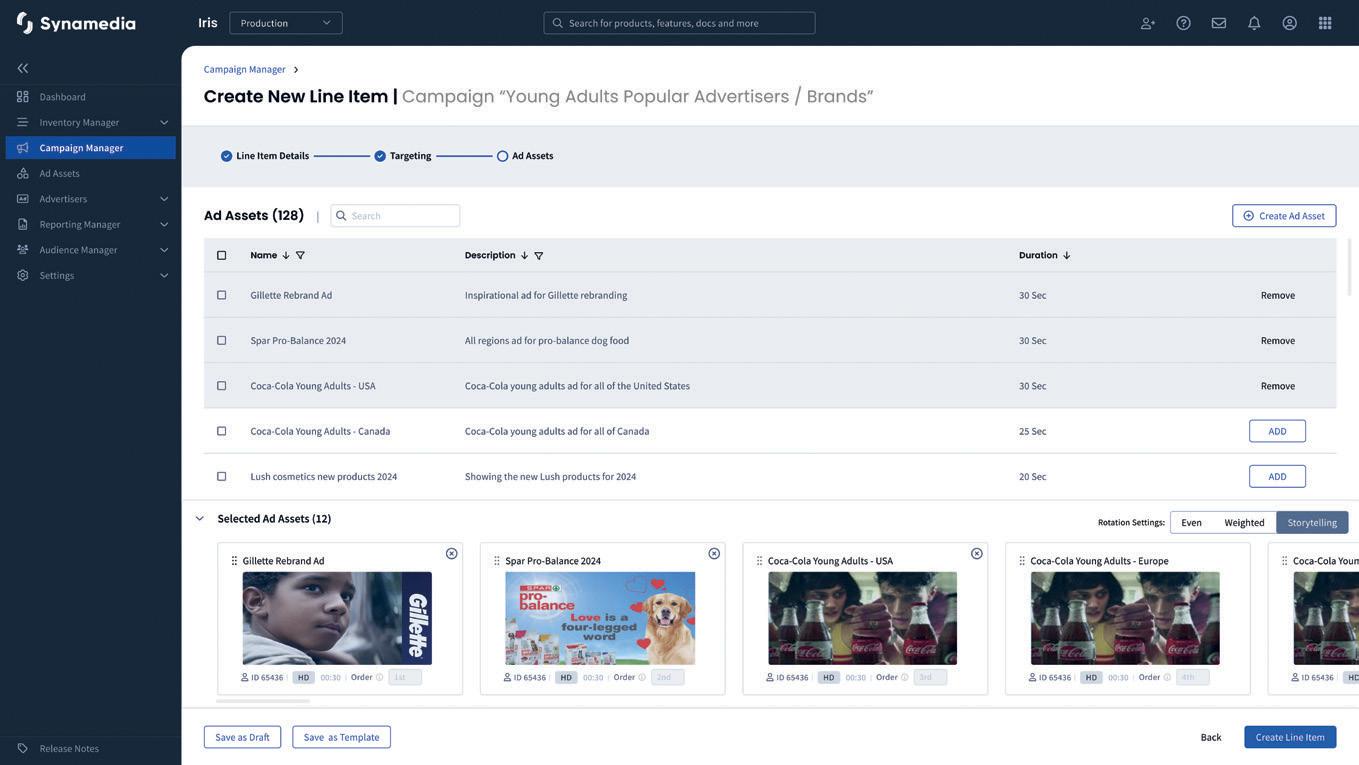1359x765 pixels.
Task: Open the mail inbox icon
Action: pyautogui.click(x=1219, y=23)
